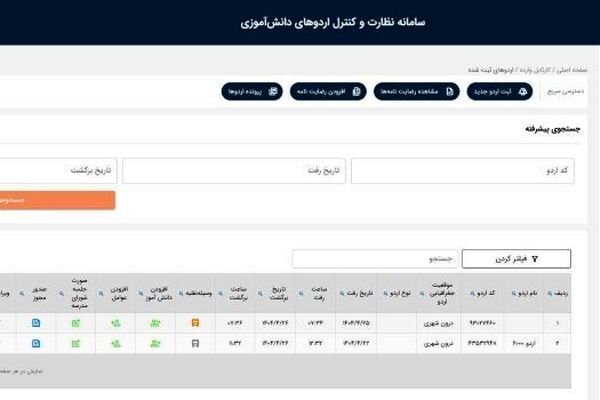
Task: Click the فیلتر کردن filter button
Action: [516, 259]
